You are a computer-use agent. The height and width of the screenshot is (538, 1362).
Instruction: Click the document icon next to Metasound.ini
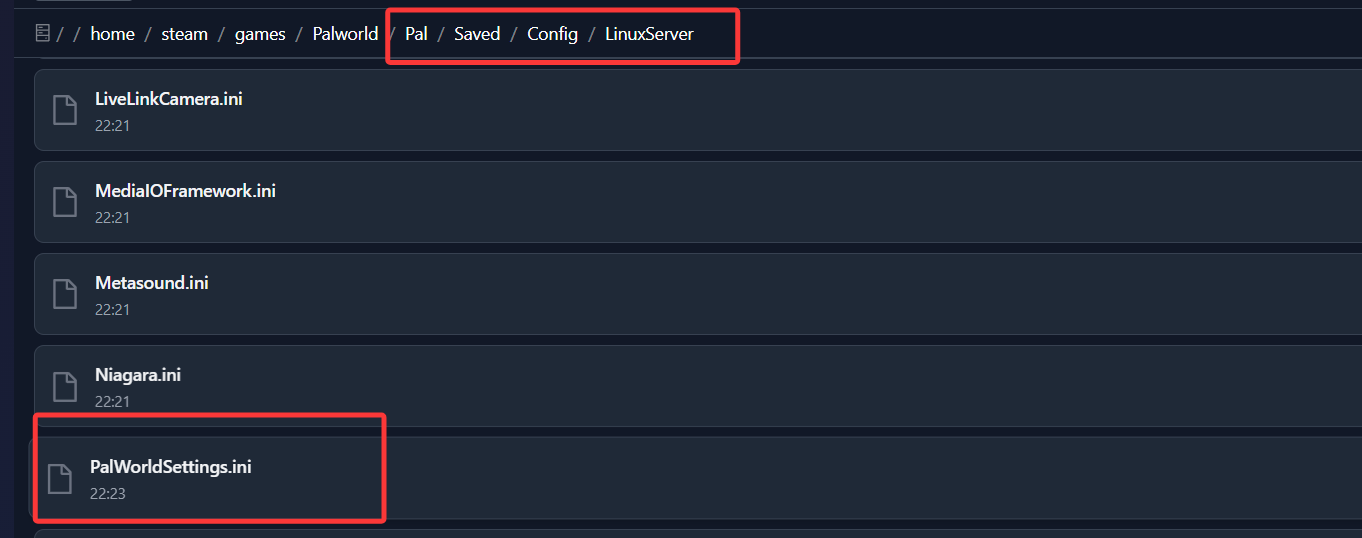tap(65, 294)
